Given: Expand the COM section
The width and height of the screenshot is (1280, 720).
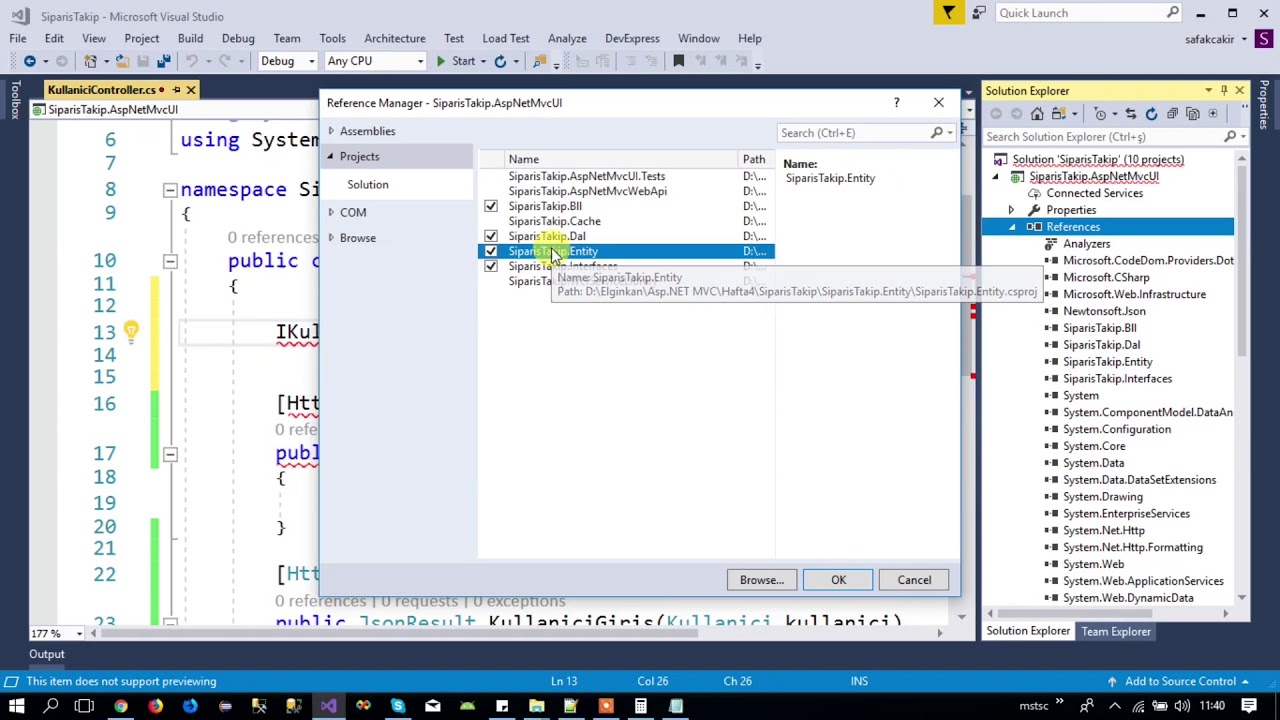Looking at the screenshot, I should [331, 212].
